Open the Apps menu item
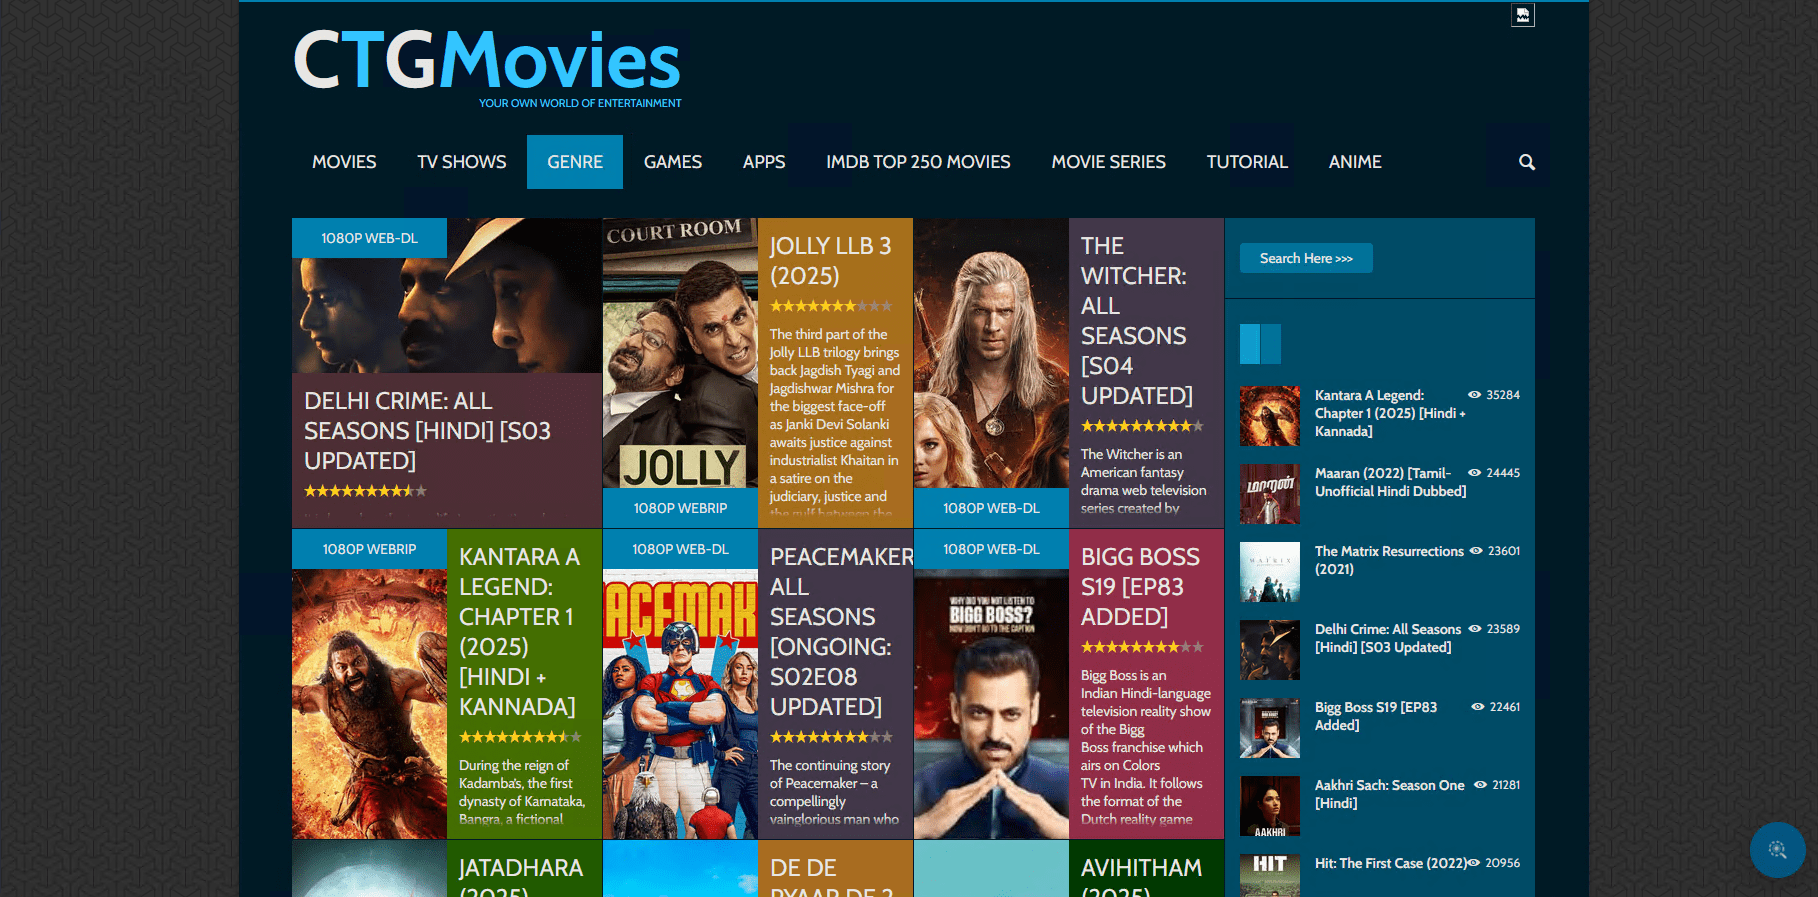Viewport: 1818px width, 897px height. pyautogui.click(x=764, y=162)
